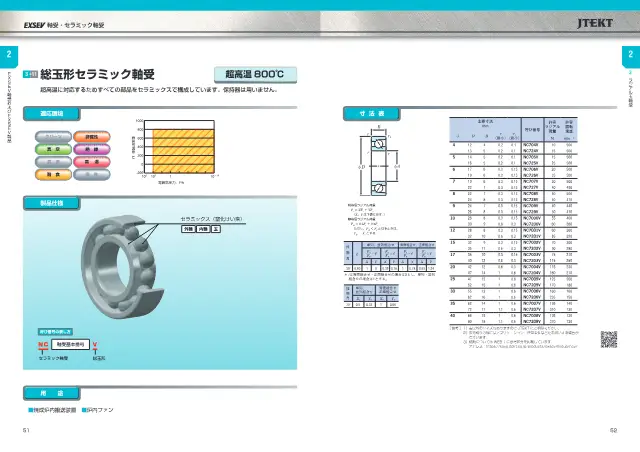Image resolution: width=640 pixels, height=452 pixels.
Task: Select the left cyan chapter tab '2'
Action: (9, 56)
